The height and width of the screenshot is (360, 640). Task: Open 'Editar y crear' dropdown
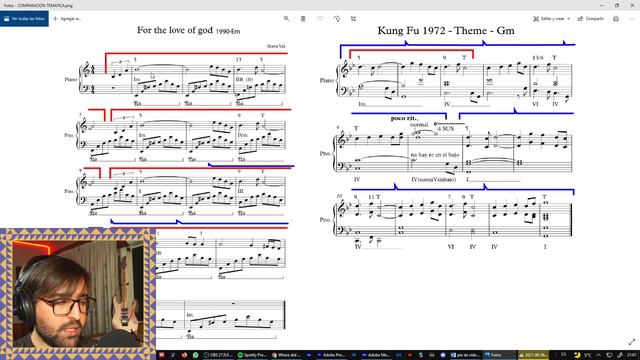pos(552,19)
